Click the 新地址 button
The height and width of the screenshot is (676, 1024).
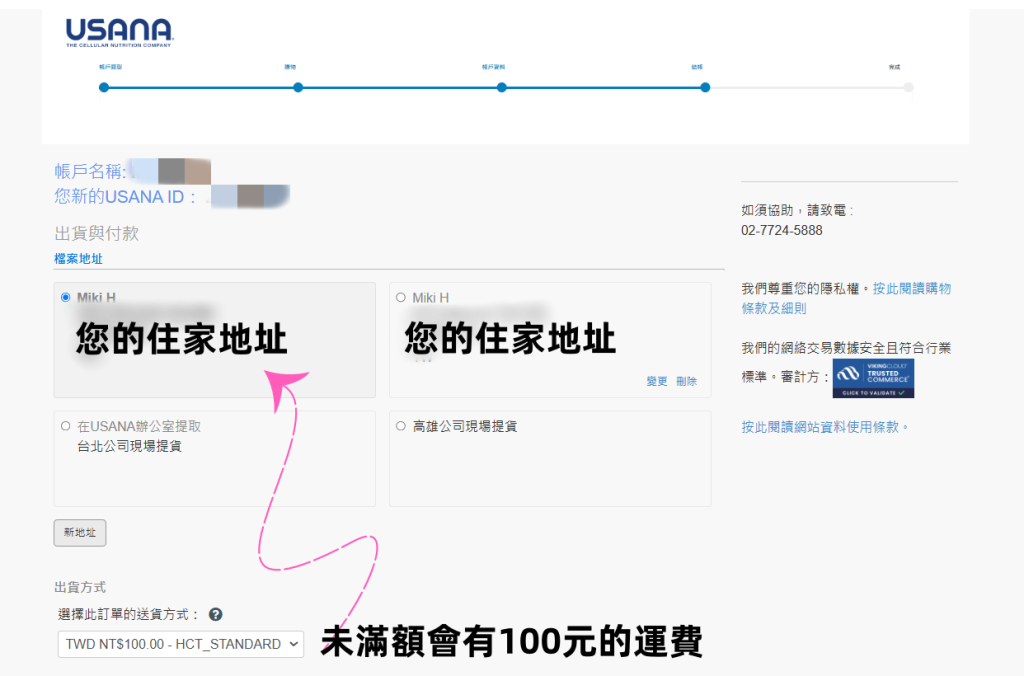(x=80, y=533)
